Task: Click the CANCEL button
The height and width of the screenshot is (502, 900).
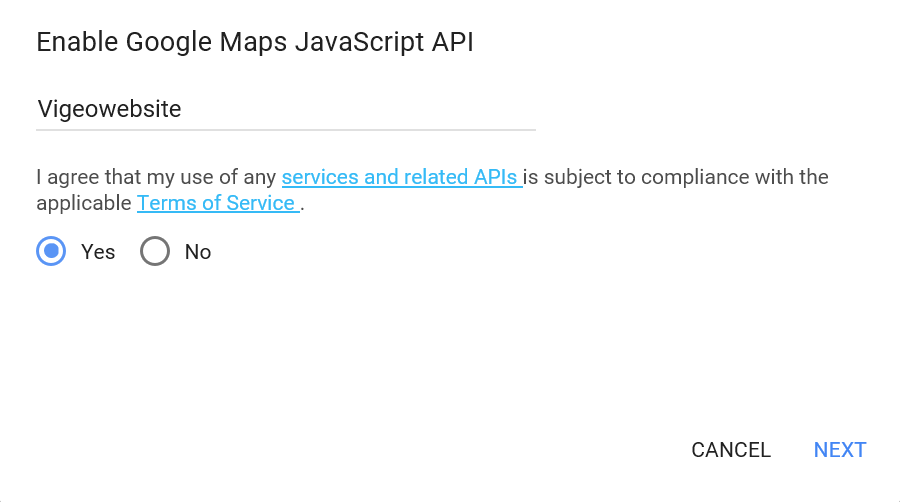Action: [731, 450]
